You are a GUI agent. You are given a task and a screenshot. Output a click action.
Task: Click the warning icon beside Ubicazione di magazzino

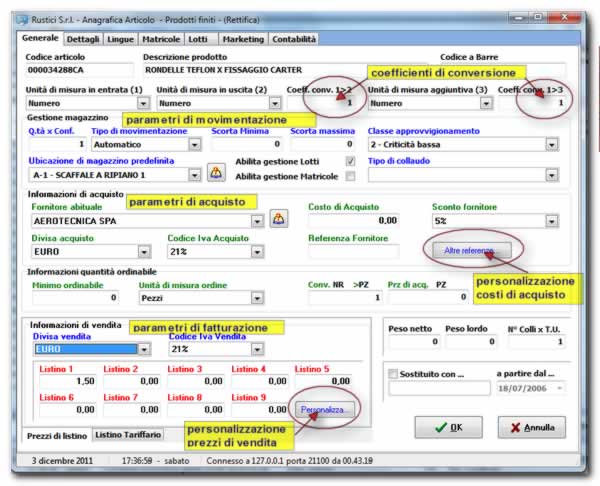[216, 174]
